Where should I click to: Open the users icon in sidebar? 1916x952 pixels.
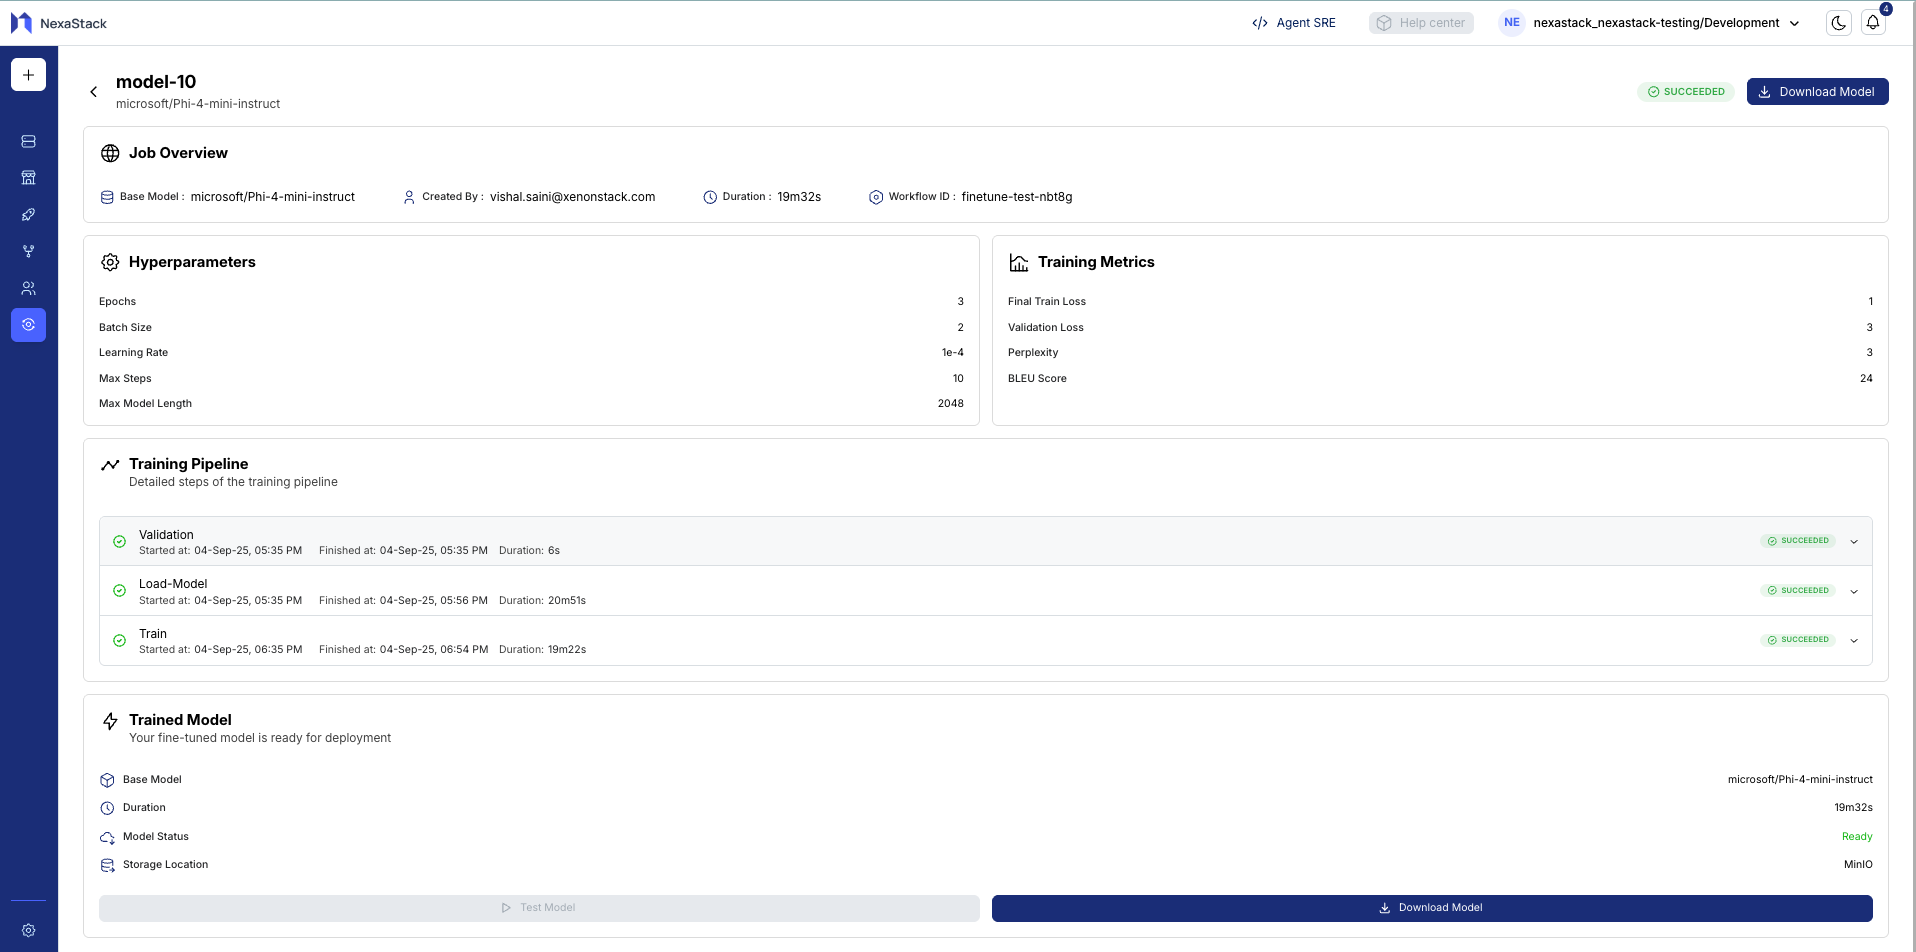(x=28, y=288)
